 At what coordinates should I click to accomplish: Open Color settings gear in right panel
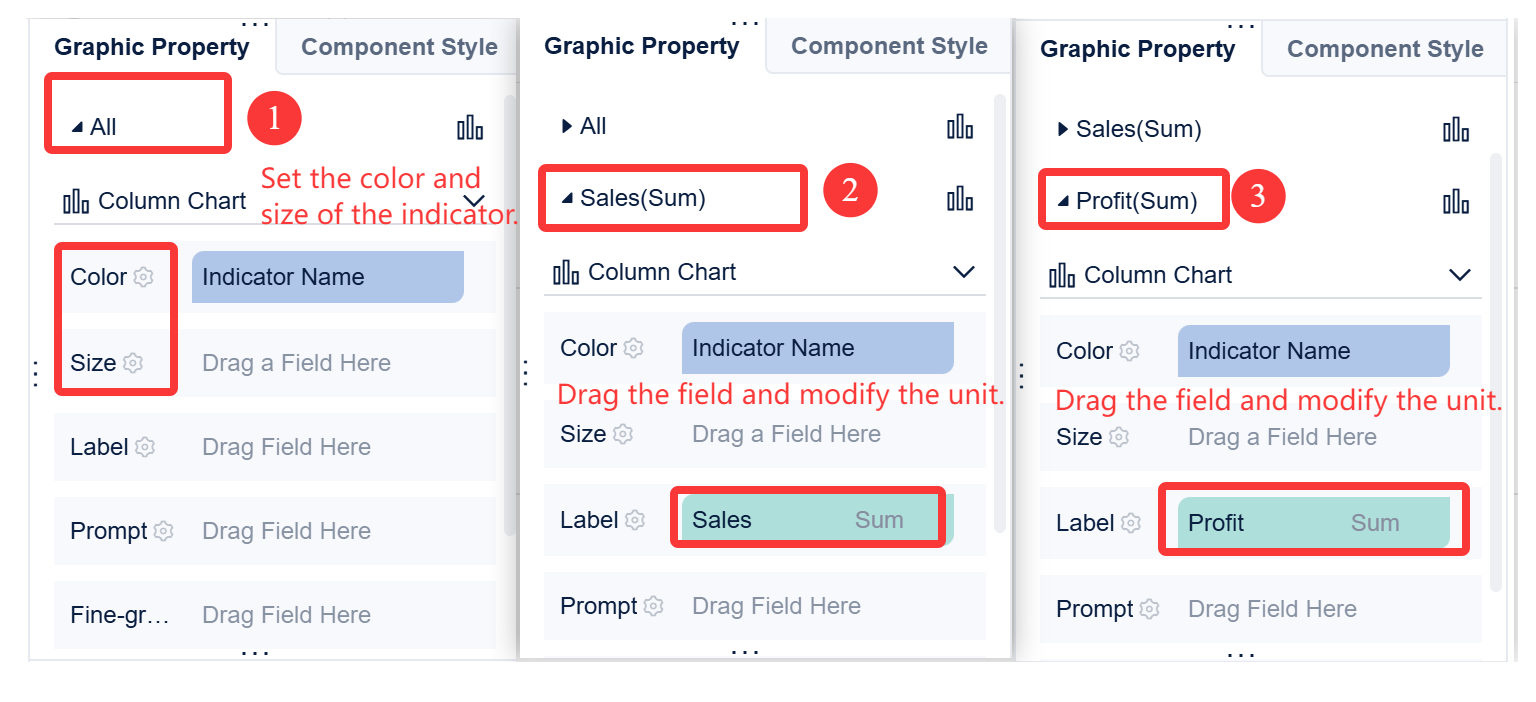click(x=1130, y=351)
